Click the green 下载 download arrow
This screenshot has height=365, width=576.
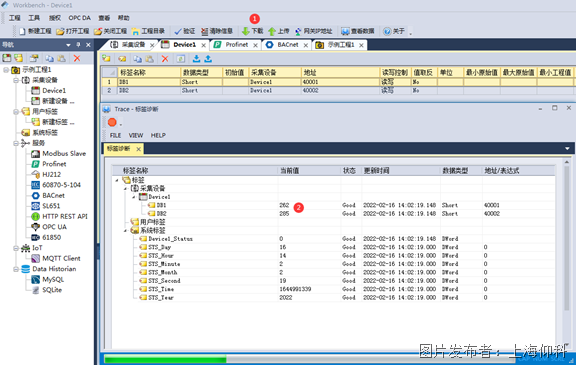click(x=246, y=31)
